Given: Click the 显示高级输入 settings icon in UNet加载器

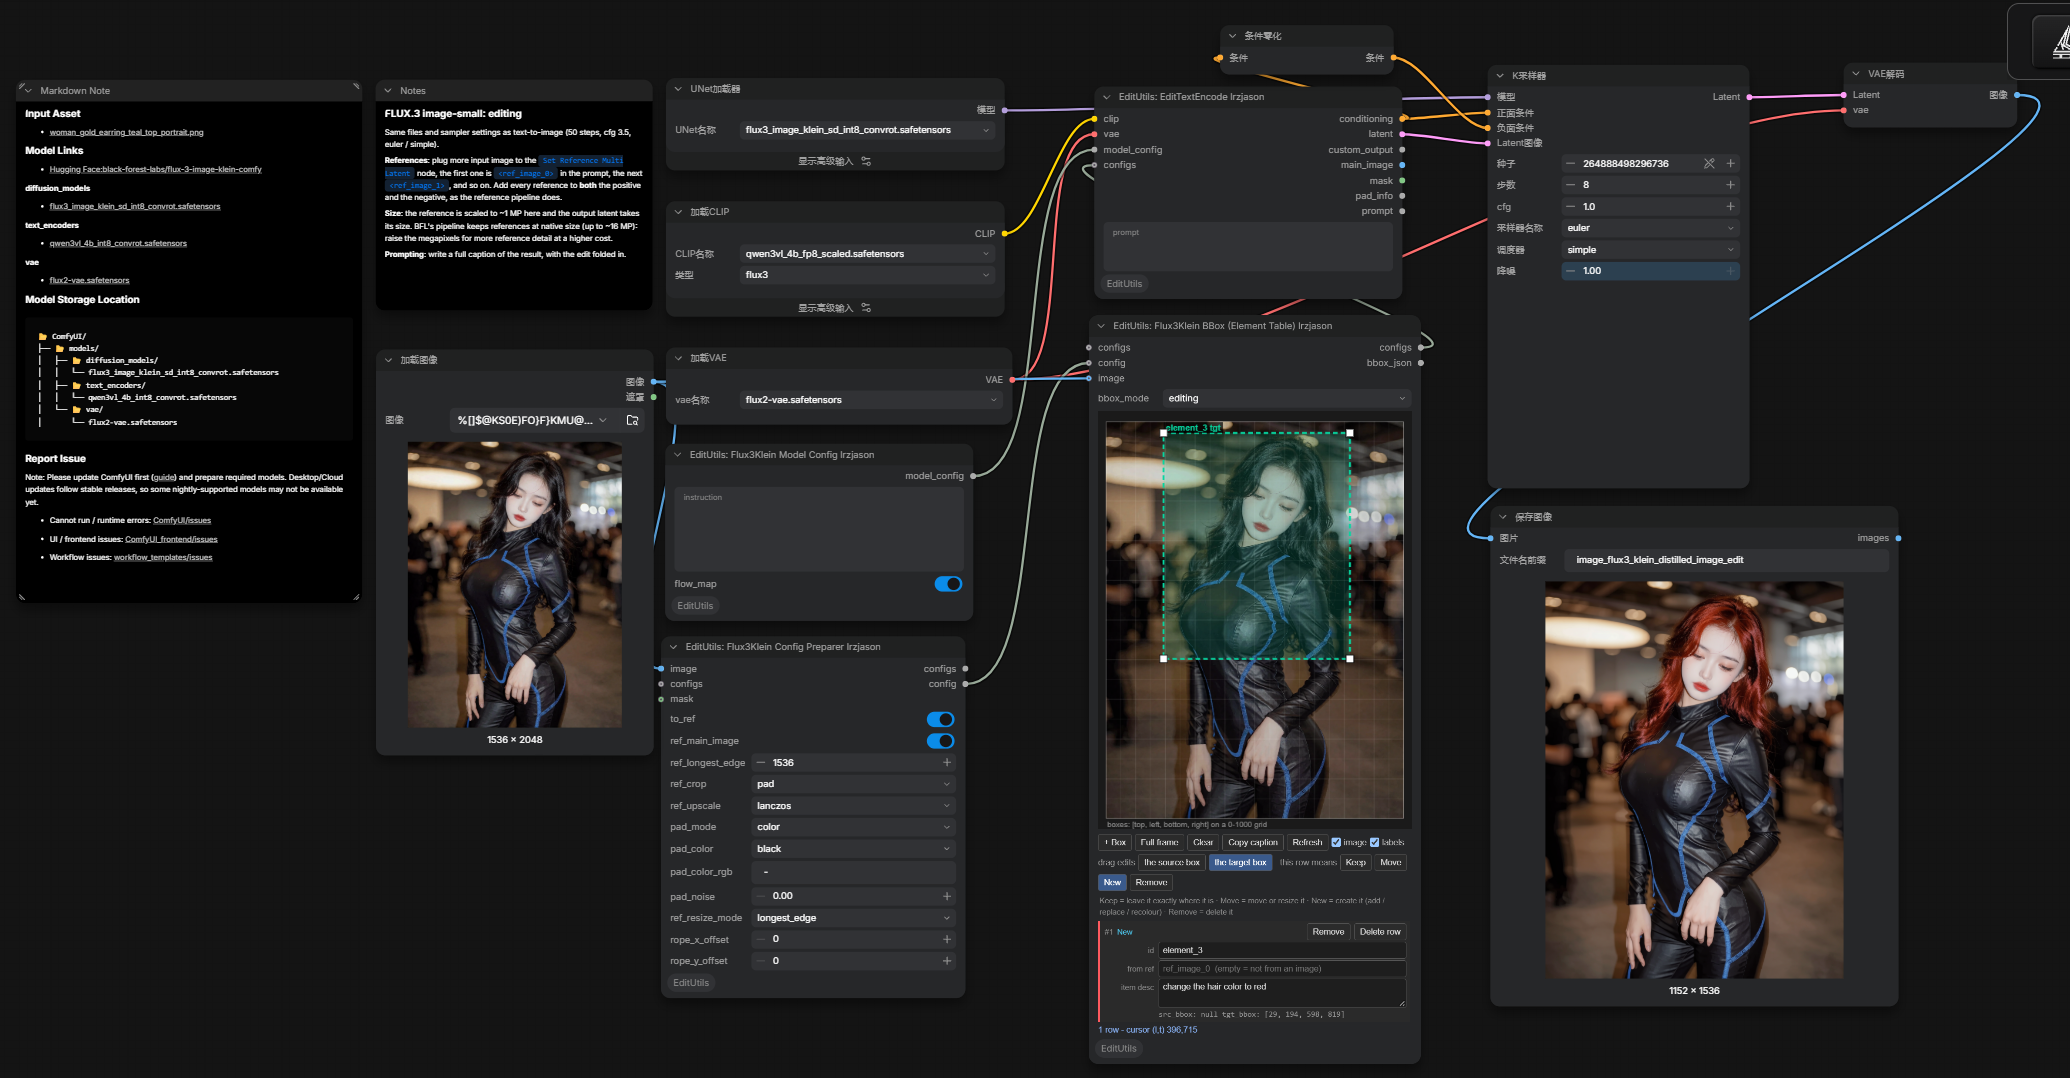Looking at the screenshot, I should (866, 161).
